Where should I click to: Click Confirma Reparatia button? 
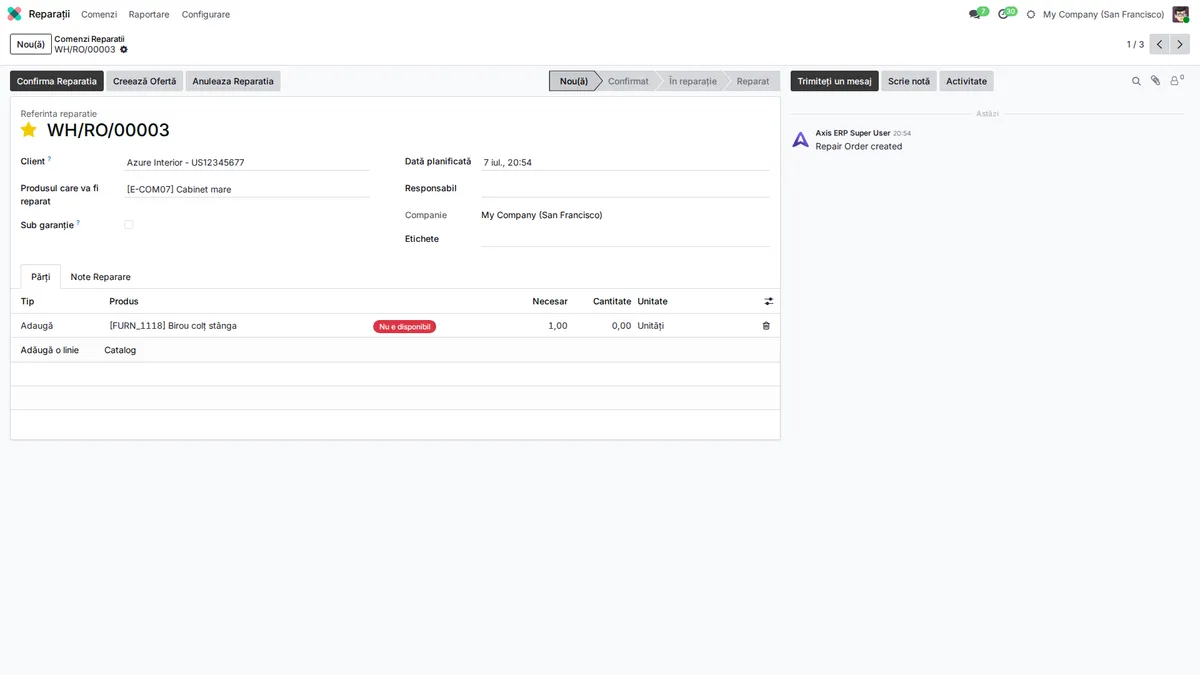[57, 81]
